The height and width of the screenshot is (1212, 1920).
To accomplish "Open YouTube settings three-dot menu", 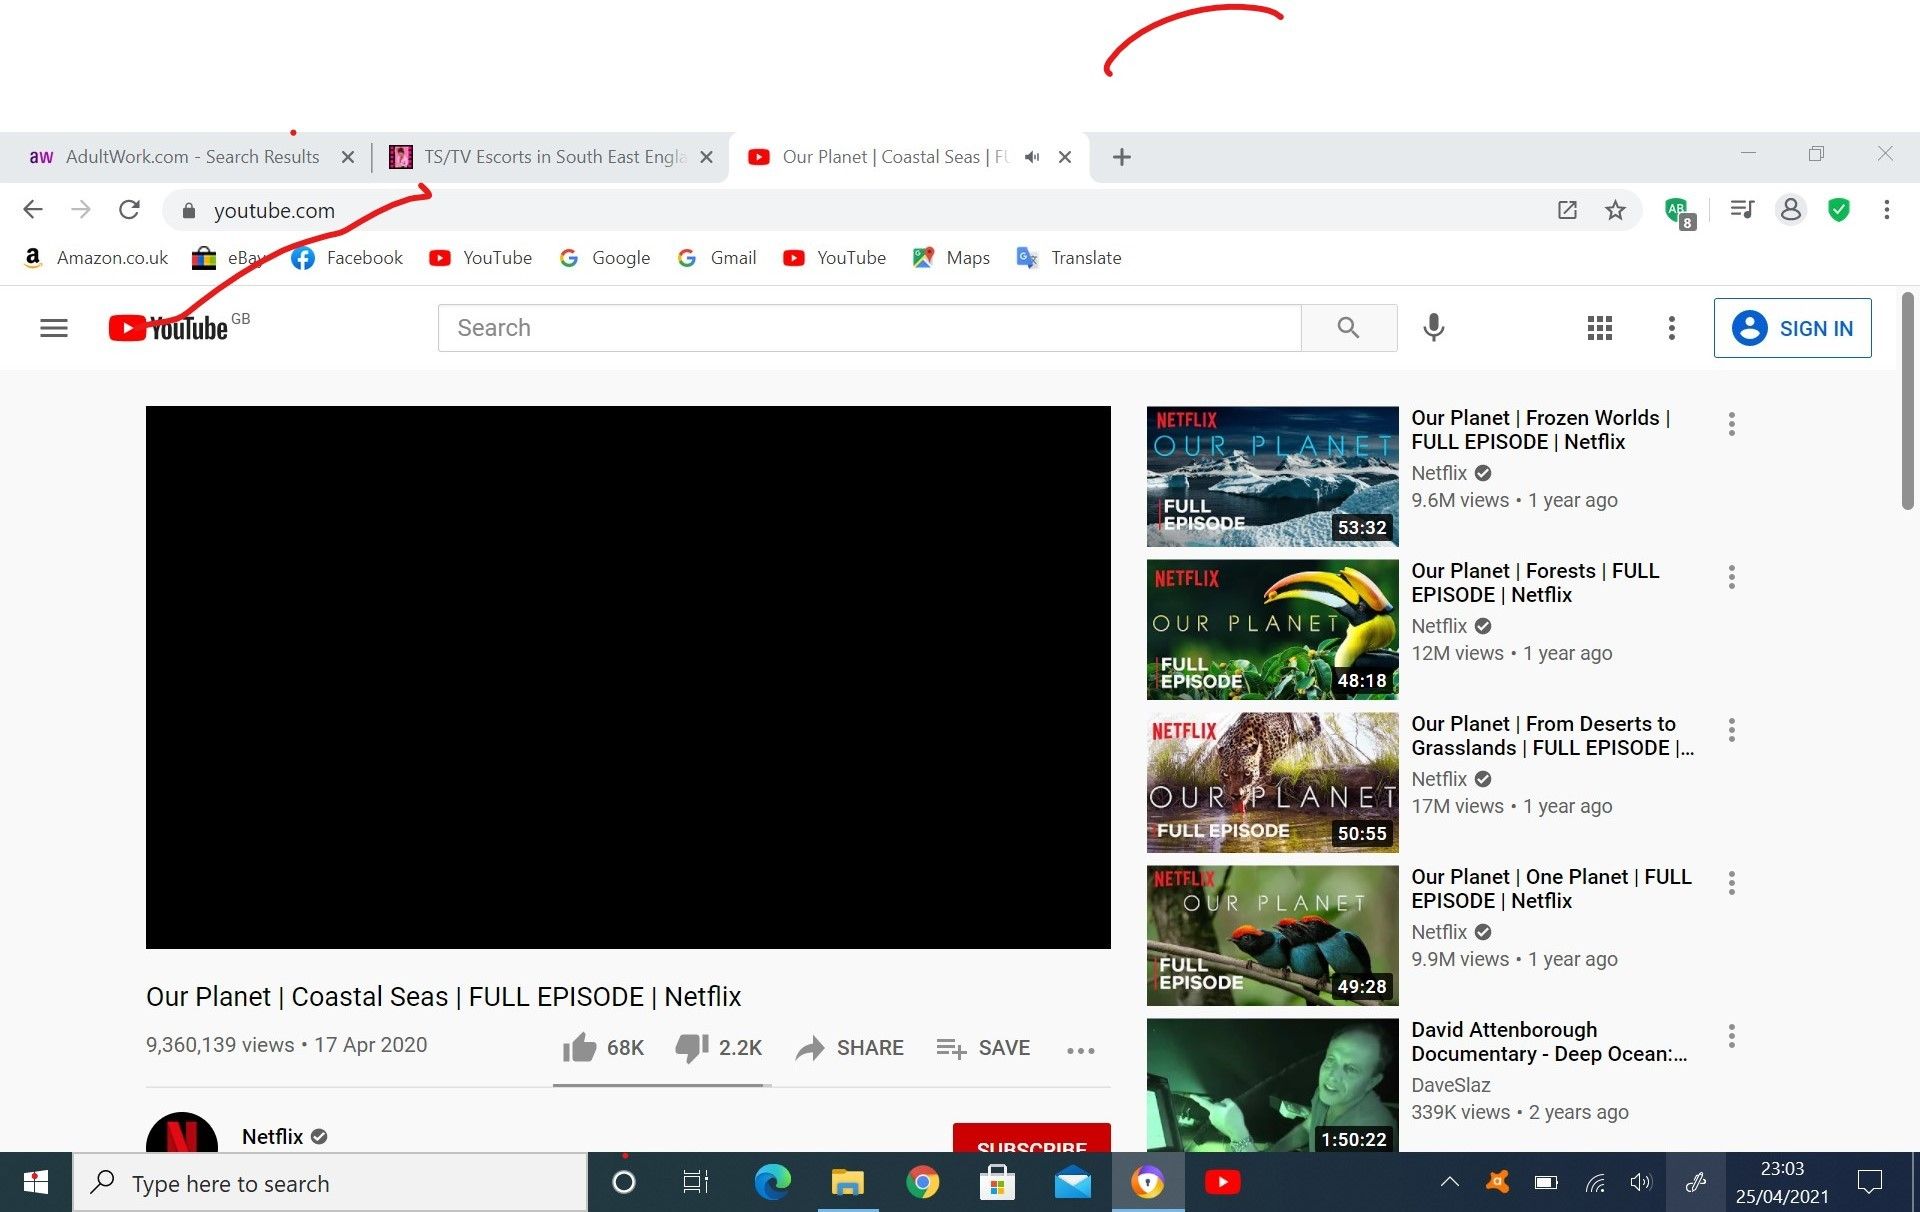I will tap(1671, 328).
